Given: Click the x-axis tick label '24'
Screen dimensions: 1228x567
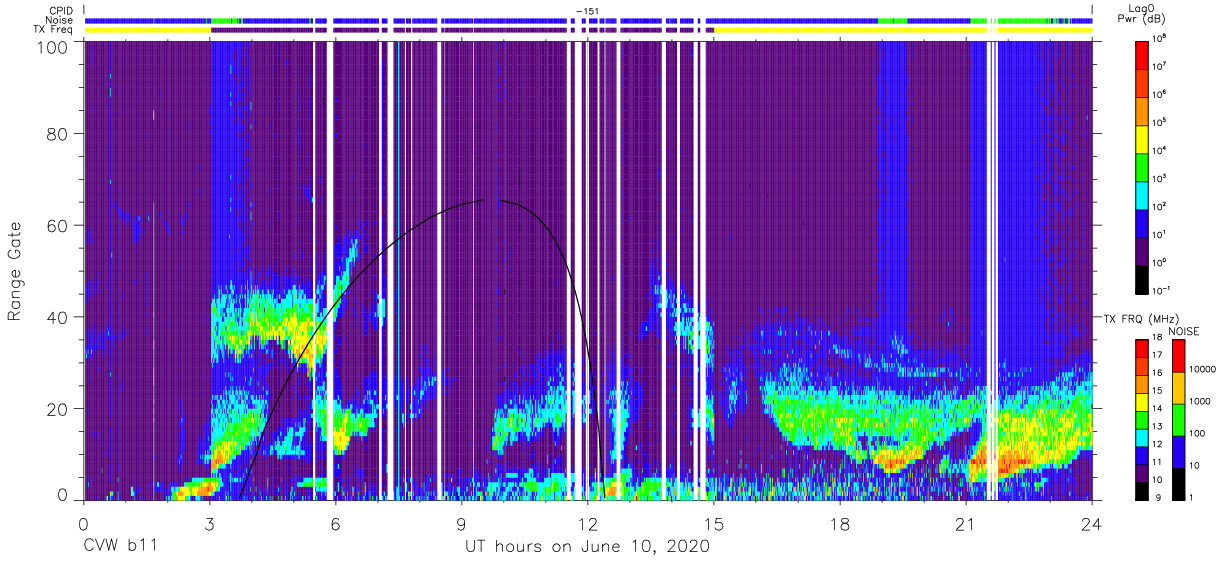Looking at the screenshot, I should (1091, 524).
